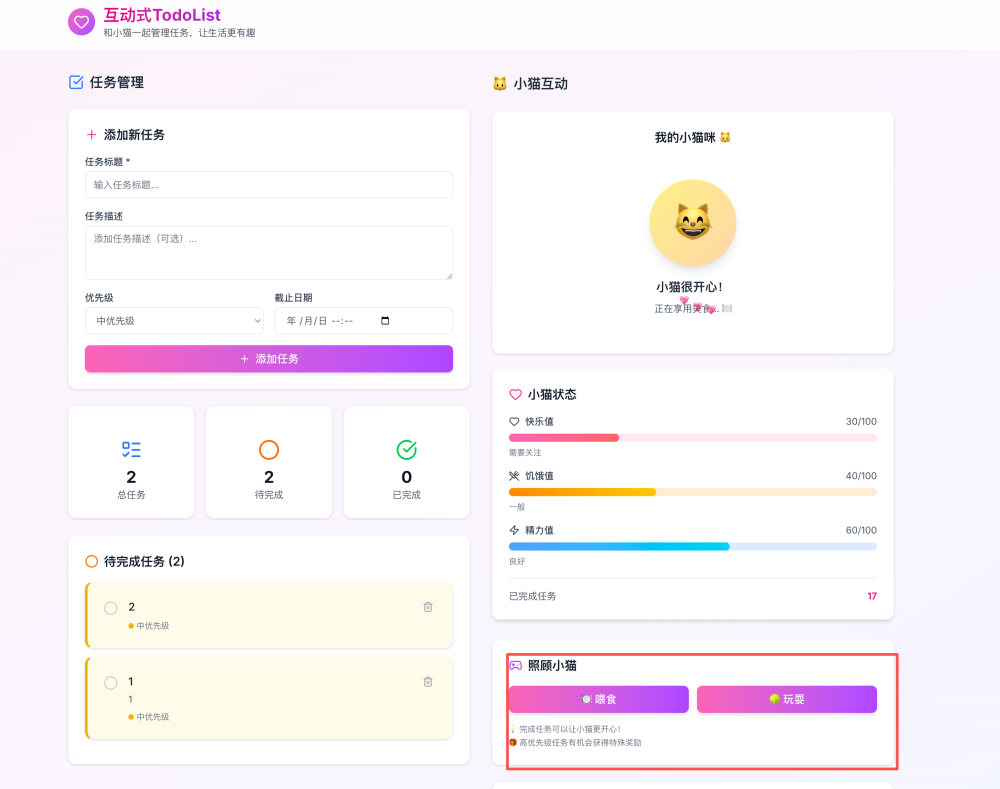1000x789 pixels.
Task: Click the 任务标题 title input field
Action: tap(268, 185)
